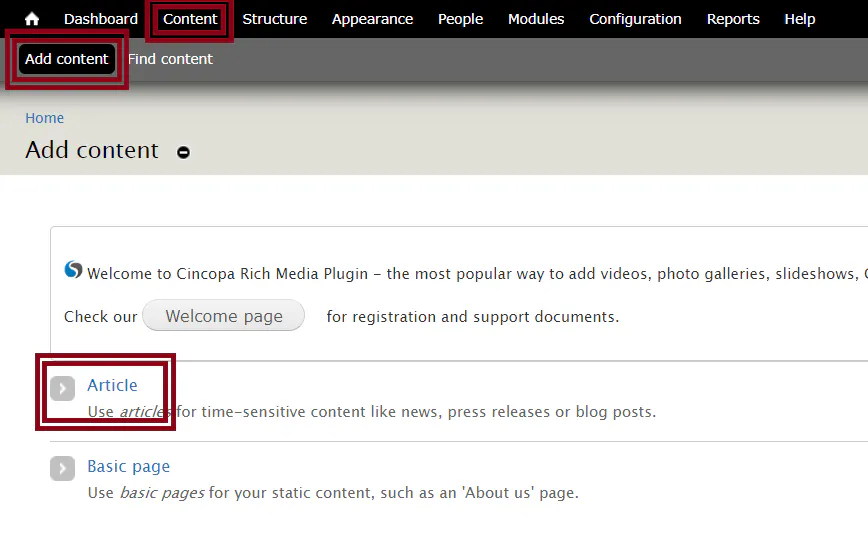This screenshot has height=542, width=868.
Task: Click 'for registration and support documents' text
Action: click(473, 317)
